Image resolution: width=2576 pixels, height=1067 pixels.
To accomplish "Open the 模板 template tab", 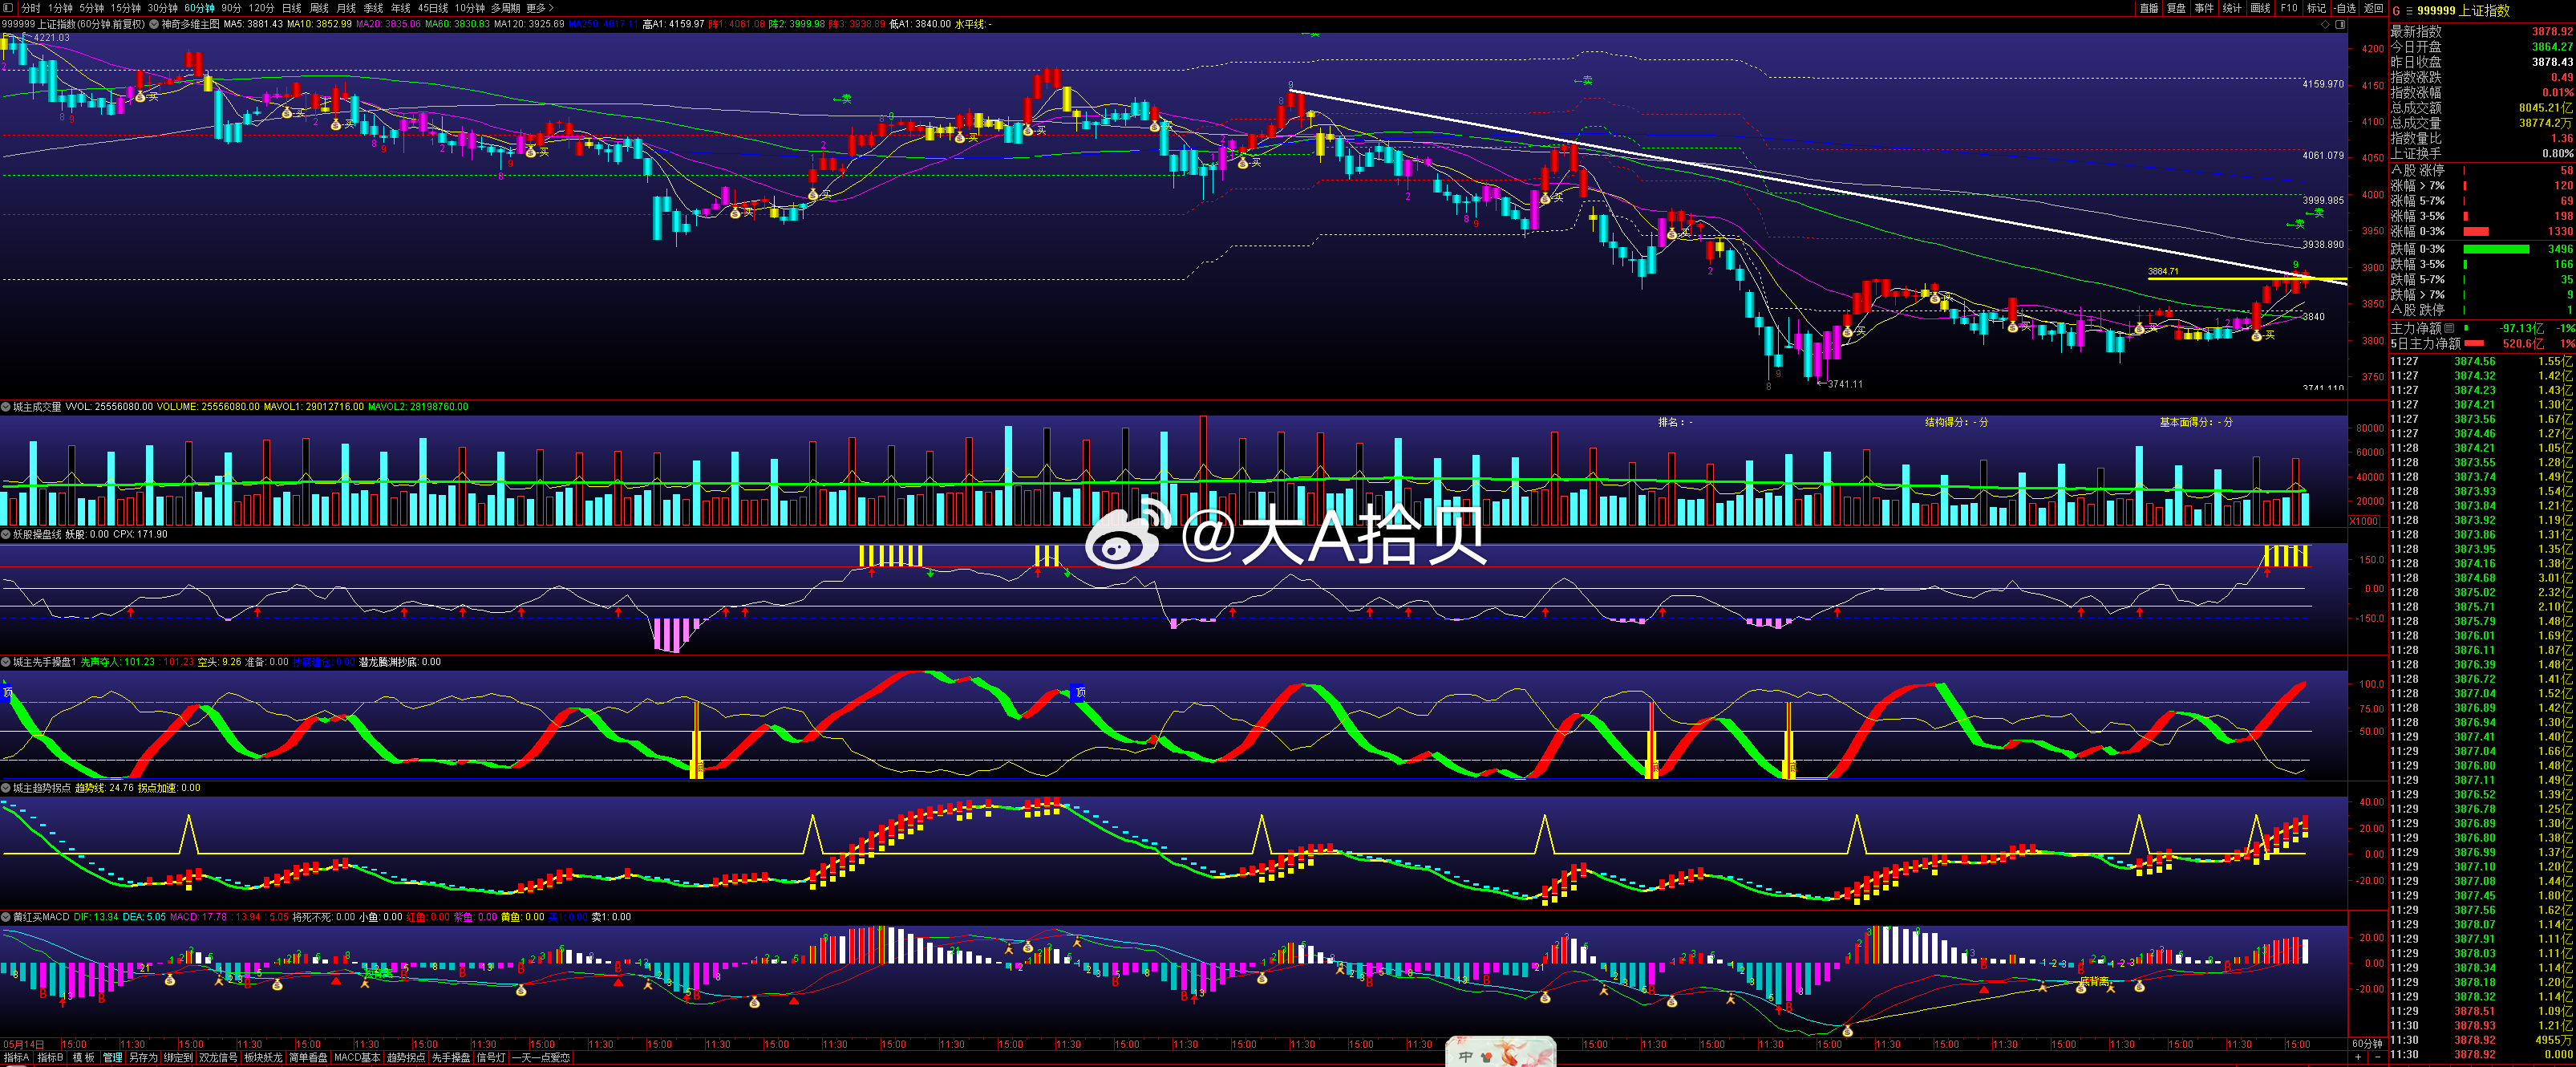I will coord(83,1057).
